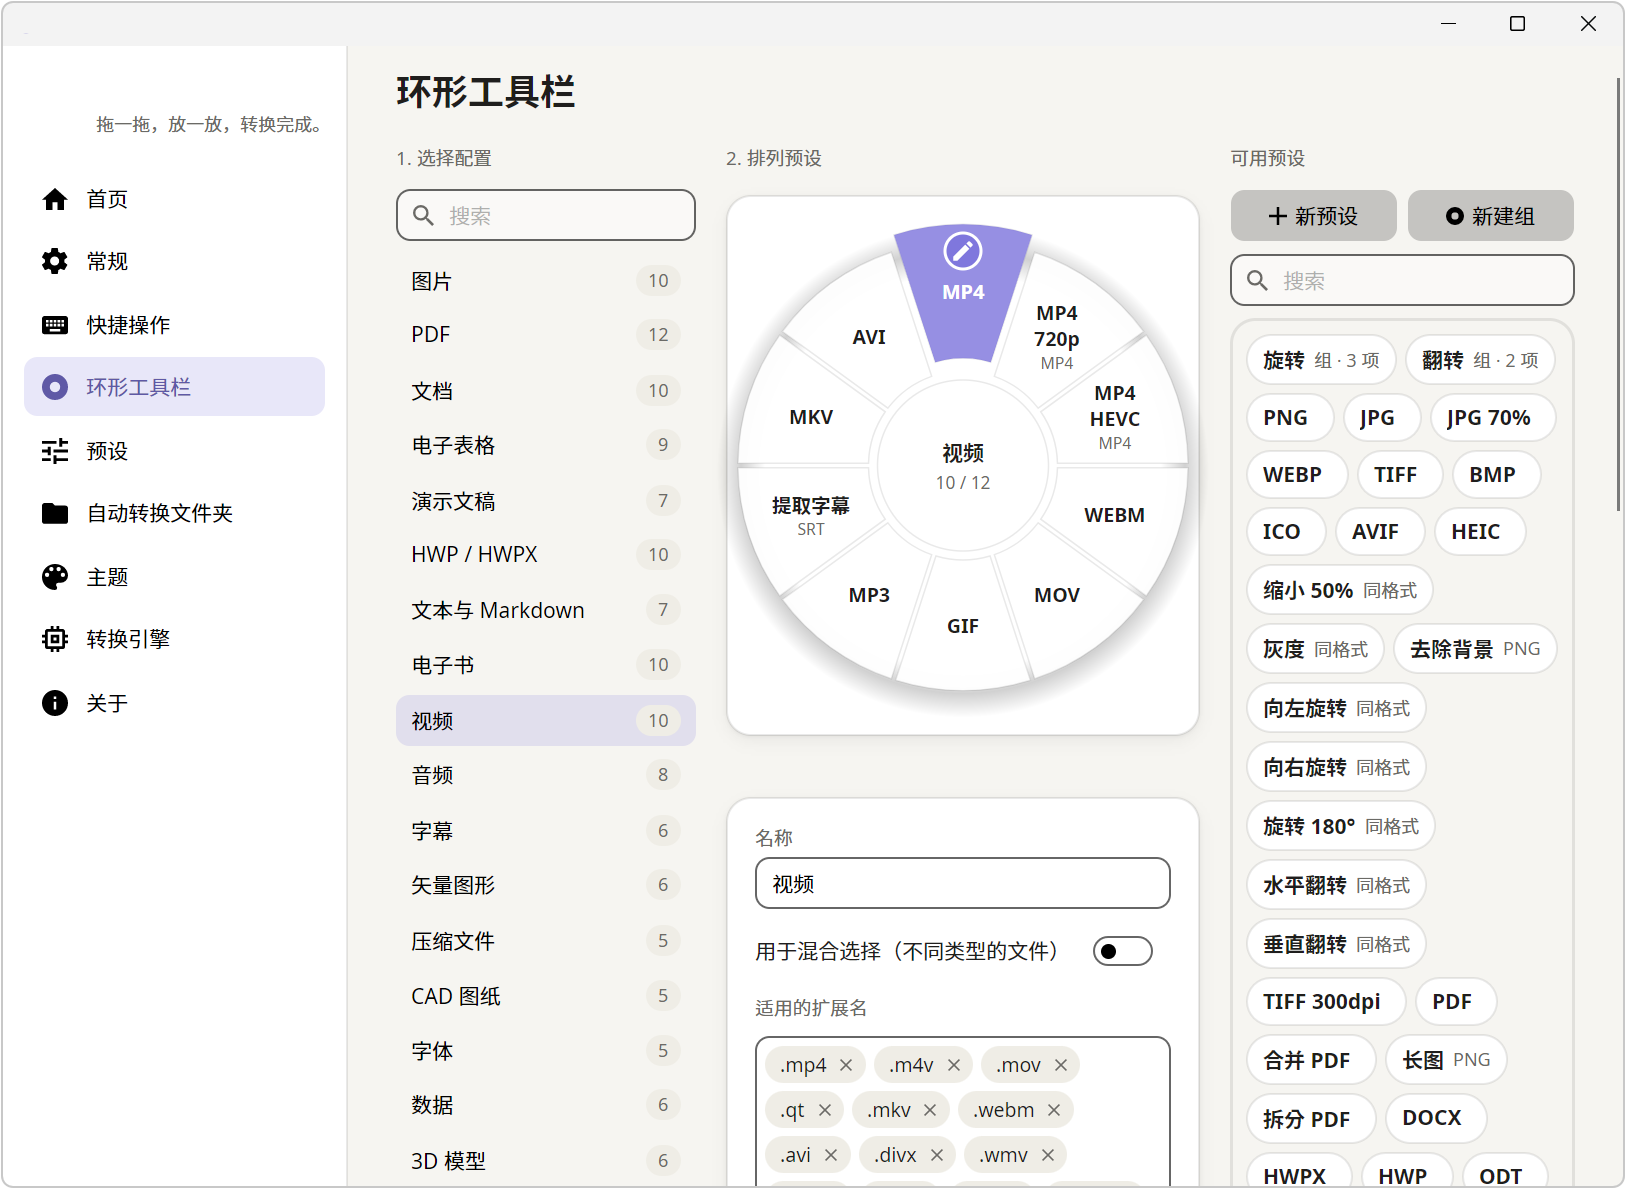Click the pencil edit icon on MP4 slice
Image resolution: width=1627 pixels, height=1190 pixels.
pyautogui.click(x=963, y=251)
